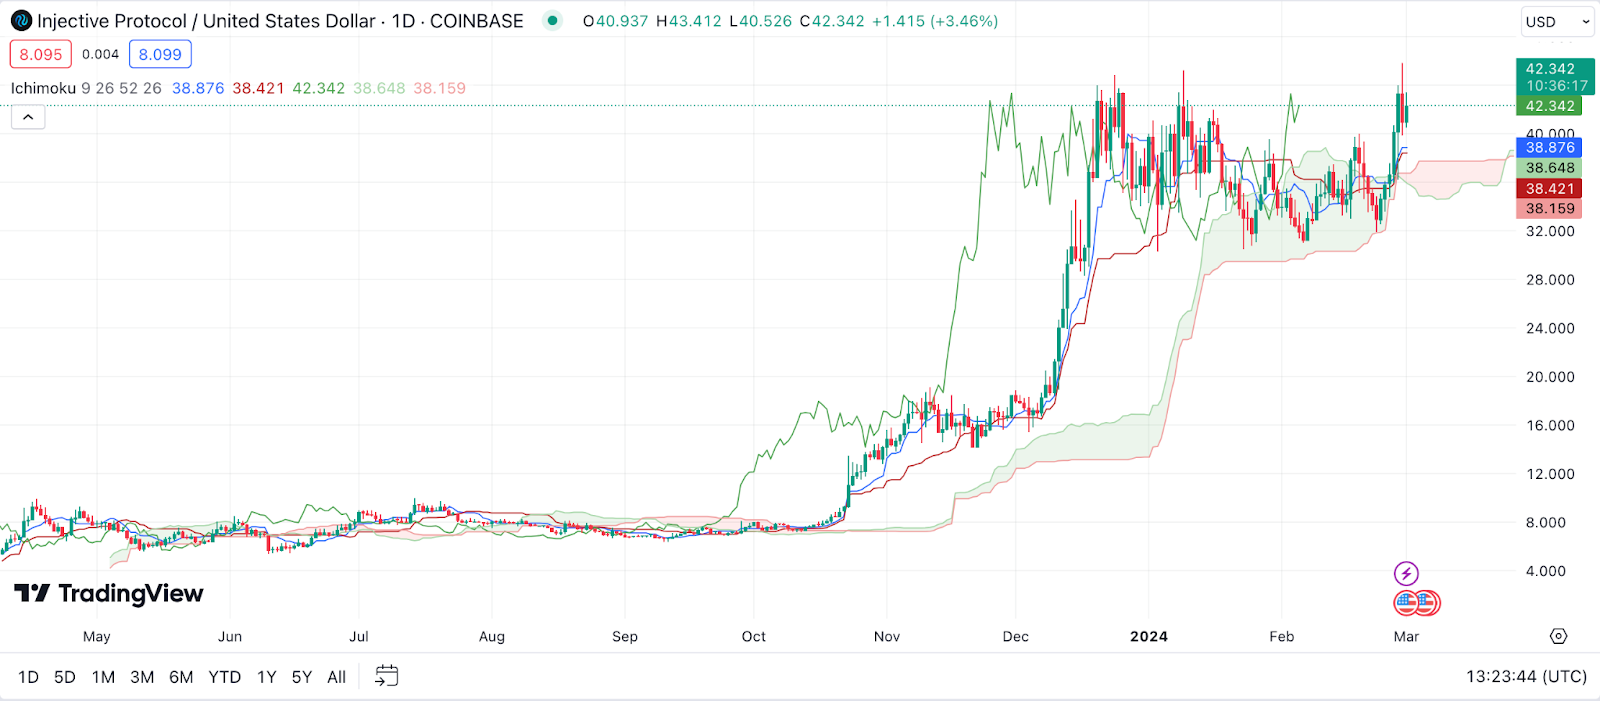This screenshot has width=1600, height=701.
Task: Click the Oct label on time axis
Action: click(754, 636)
